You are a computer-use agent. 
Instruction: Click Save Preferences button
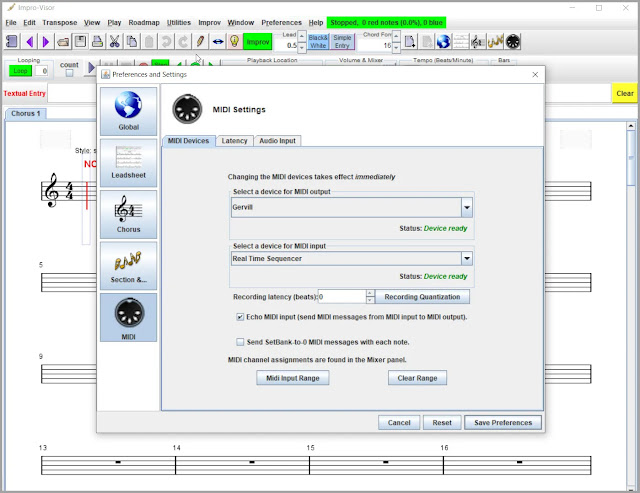pos(503,422)
